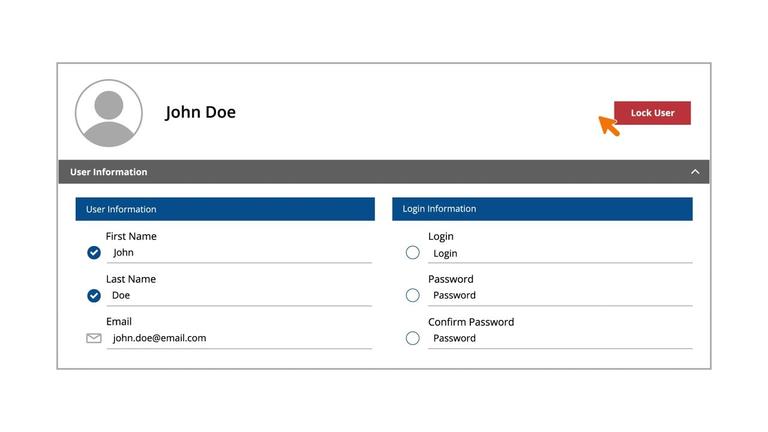Click into the Confirm Password input field
The width and height of the screenshot is (768, 432).
[x=560, y=339]
